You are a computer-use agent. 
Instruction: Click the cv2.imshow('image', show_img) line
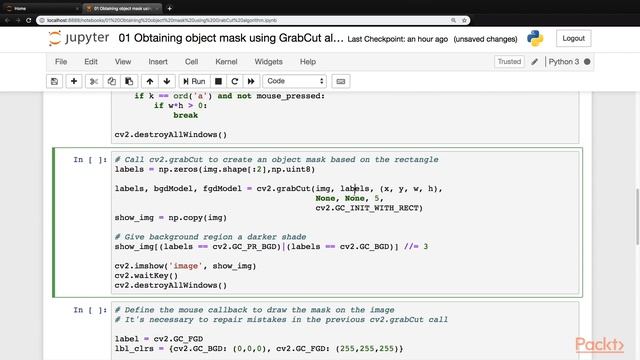tap(185, 266)
